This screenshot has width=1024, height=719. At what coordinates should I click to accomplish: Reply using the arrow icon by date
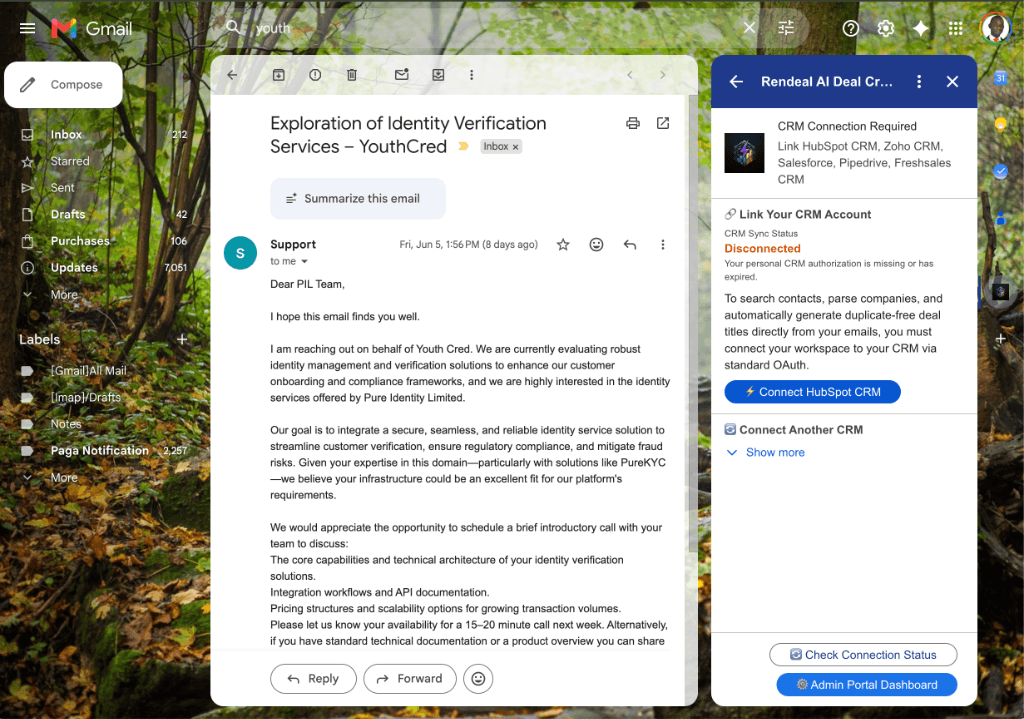630,244
